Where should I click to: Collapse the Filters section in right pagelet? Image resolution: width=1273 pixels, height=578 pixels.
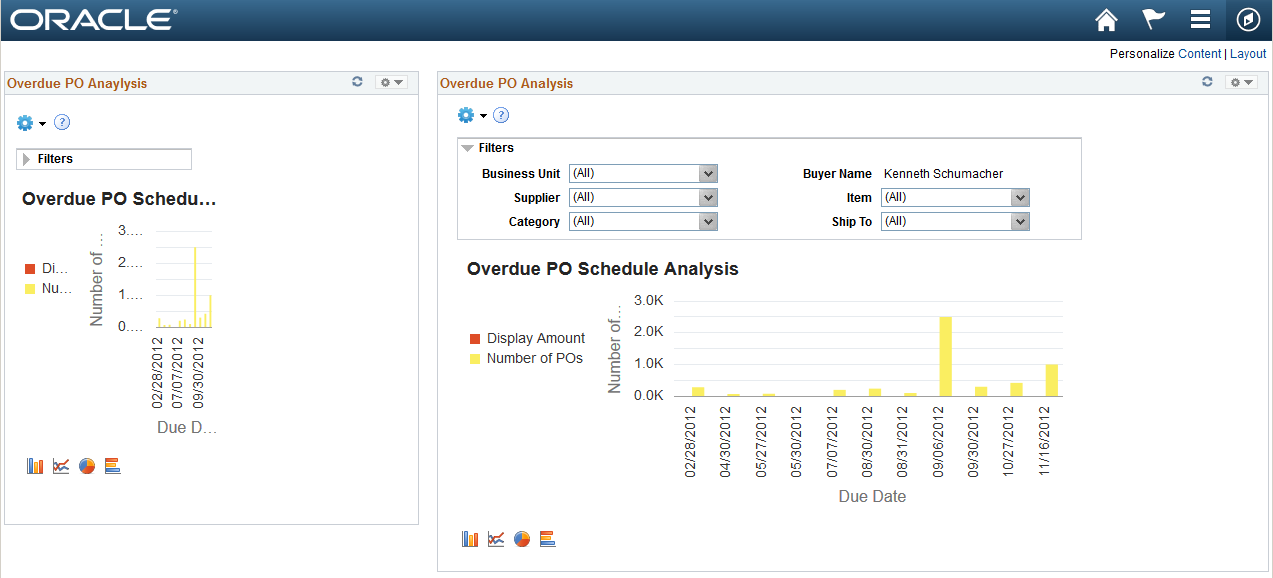click(488, 148)
